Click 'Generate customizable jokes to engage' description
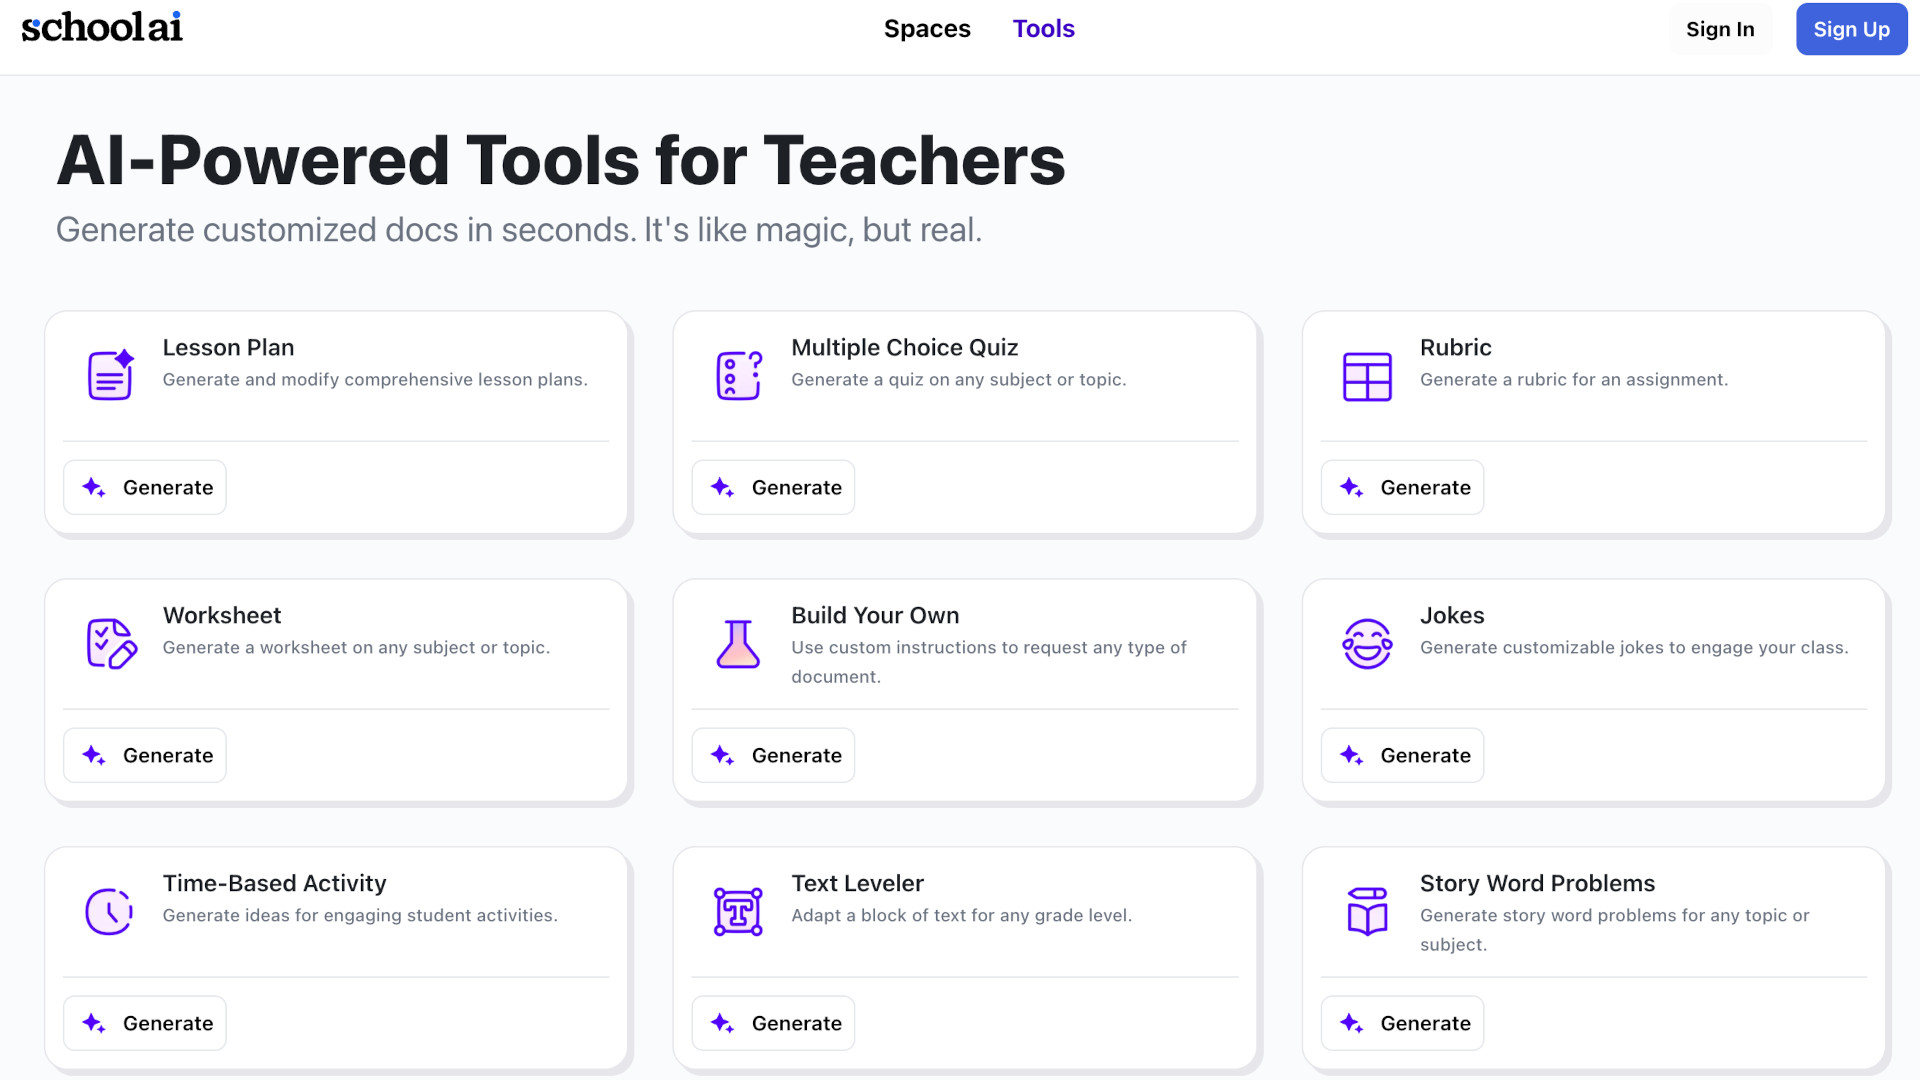Viewport: 1920px width, 1080px height. 1634,647
